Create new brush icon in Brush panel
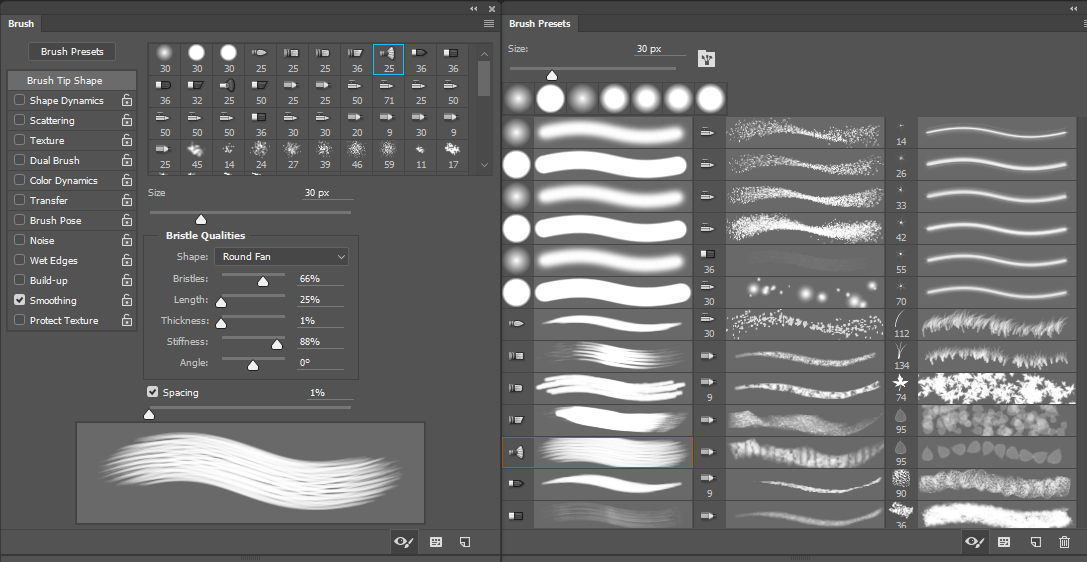 coord(465,541)
